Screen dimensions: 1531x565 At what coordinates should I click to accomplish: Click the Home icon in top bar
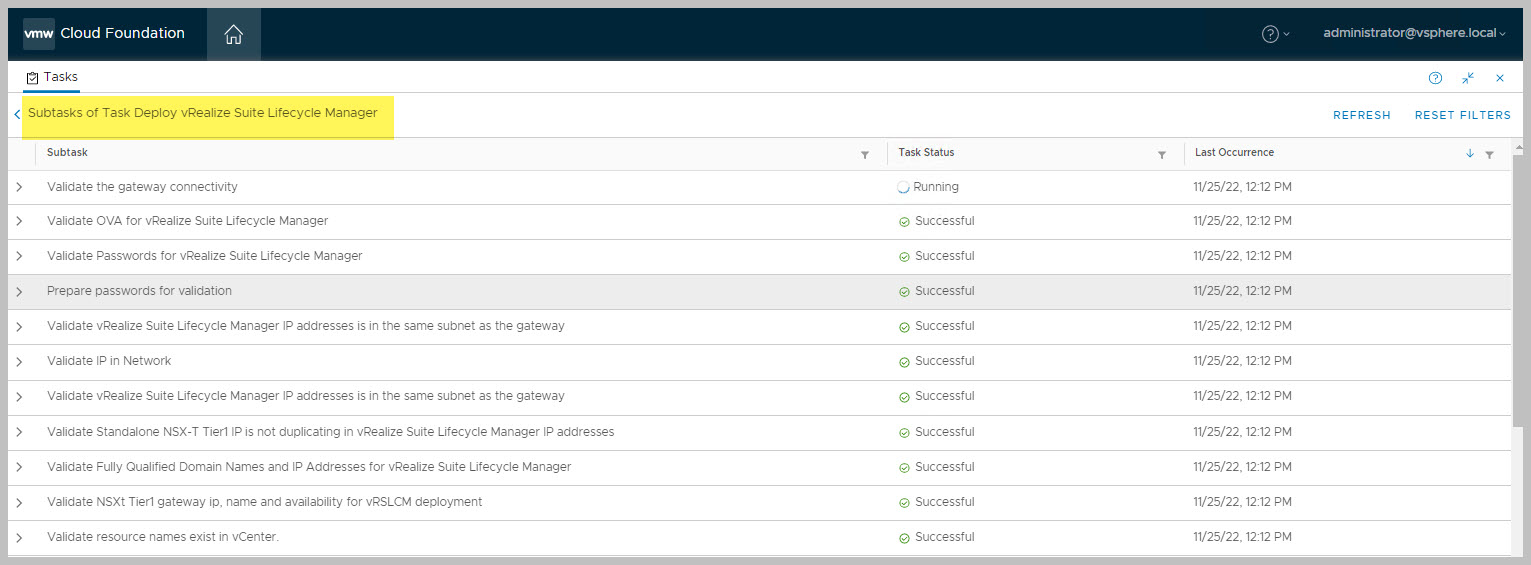click(x=233, y=34)
